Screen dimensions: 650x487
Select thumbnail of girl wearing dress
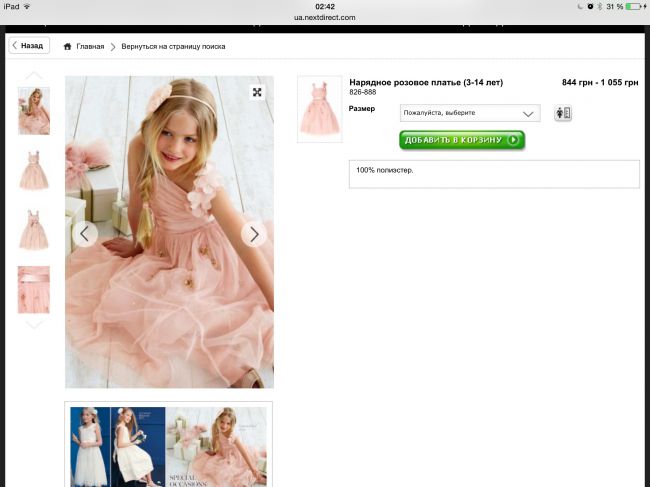(34, 111)
